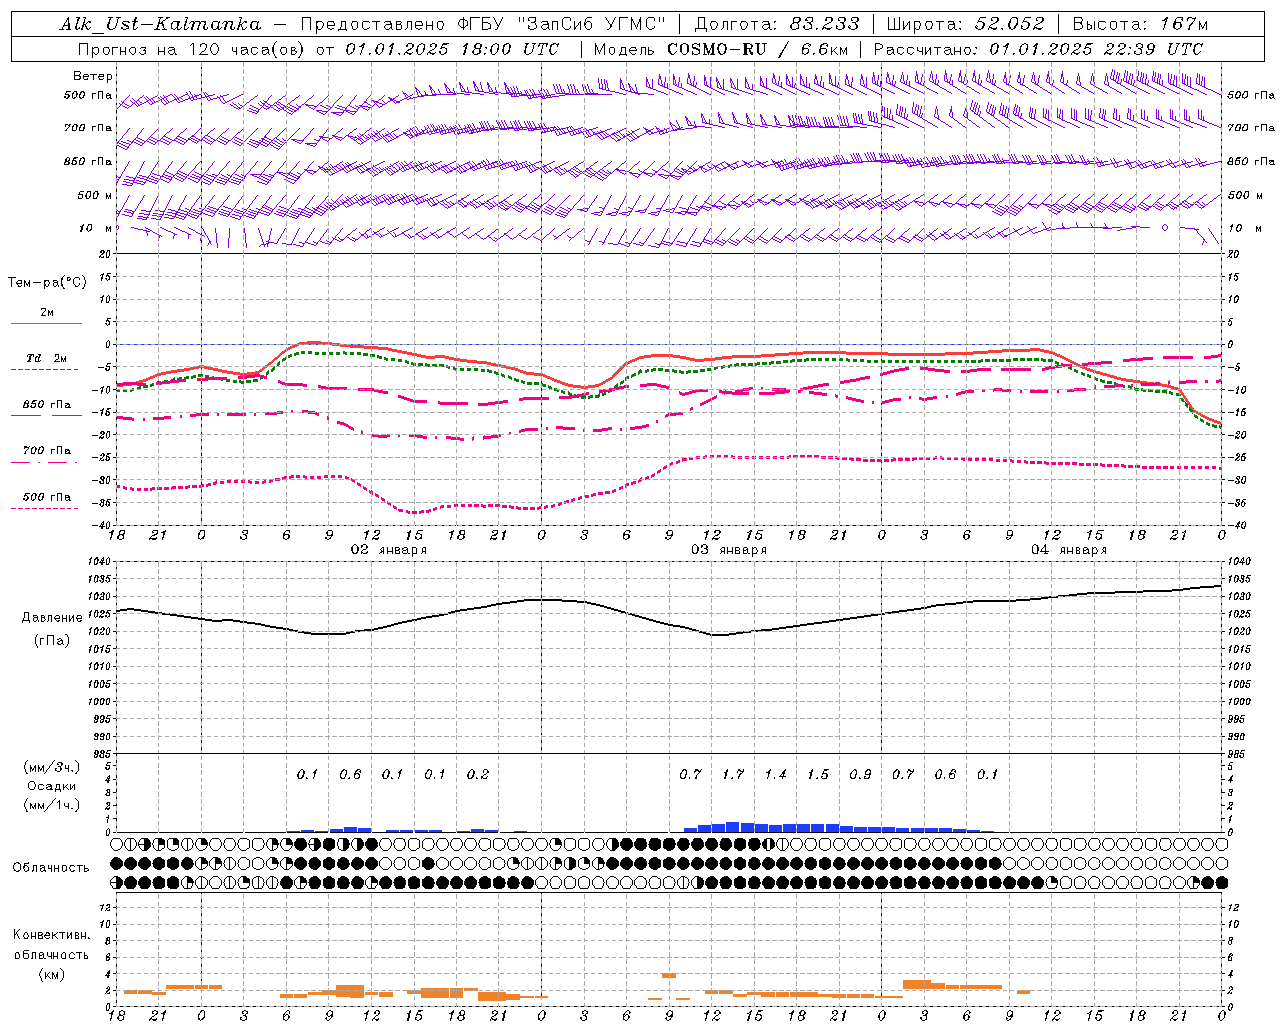
Task: Click the model name COSMO-RU / 6.6км
Action: tap(756, 49)
